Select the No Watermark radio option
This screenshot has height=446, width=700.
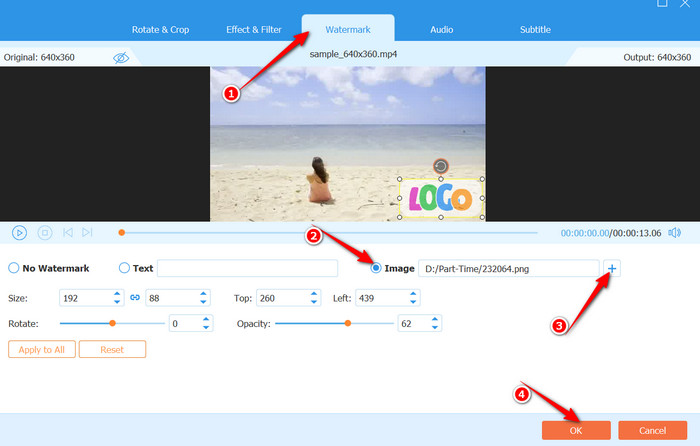pos(14,268)
